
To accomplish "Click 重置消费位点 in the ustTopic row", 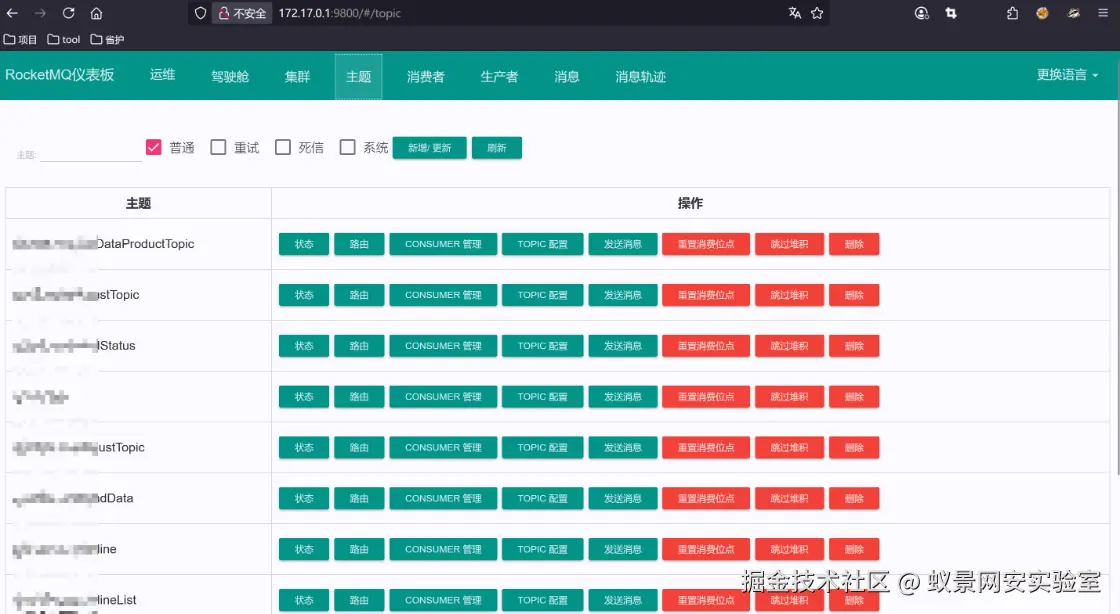I will click(x=706, y=448).
